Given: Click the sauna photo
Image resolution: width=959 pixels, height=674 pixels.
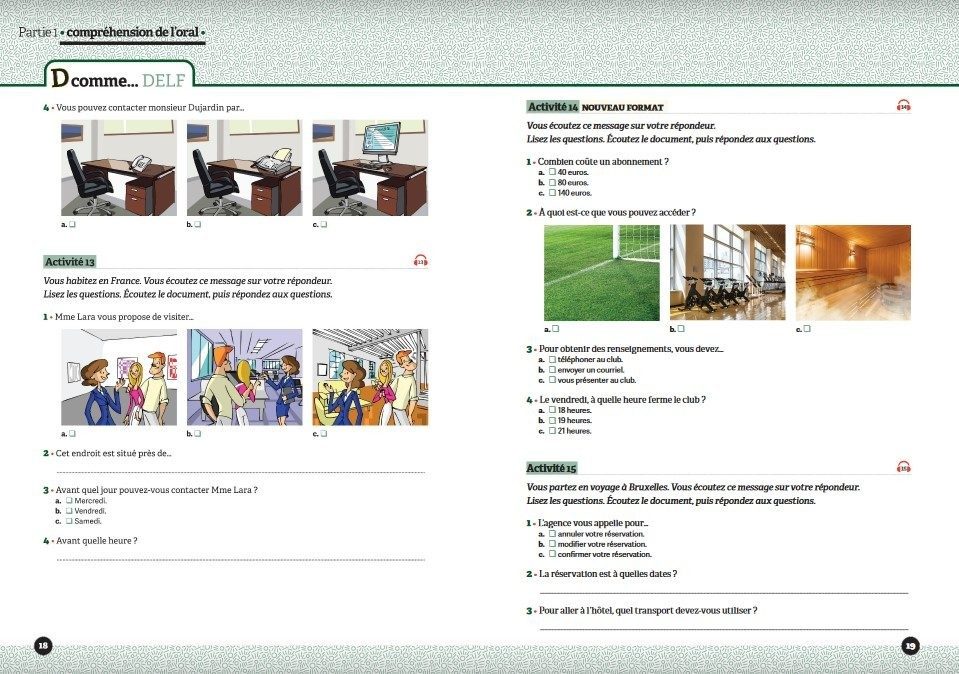Looking at the screenshot, I should click(x=853, y=272).
